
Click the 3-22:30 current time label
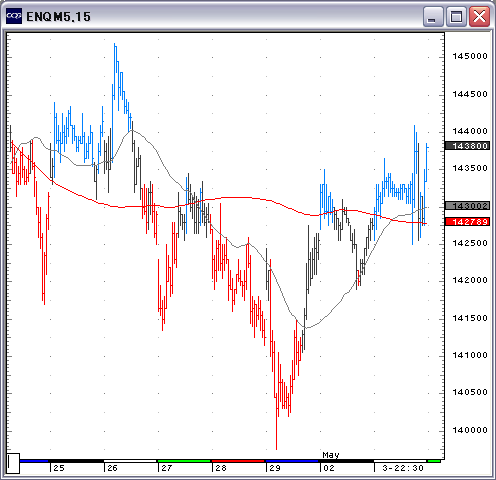pos(403,468)
